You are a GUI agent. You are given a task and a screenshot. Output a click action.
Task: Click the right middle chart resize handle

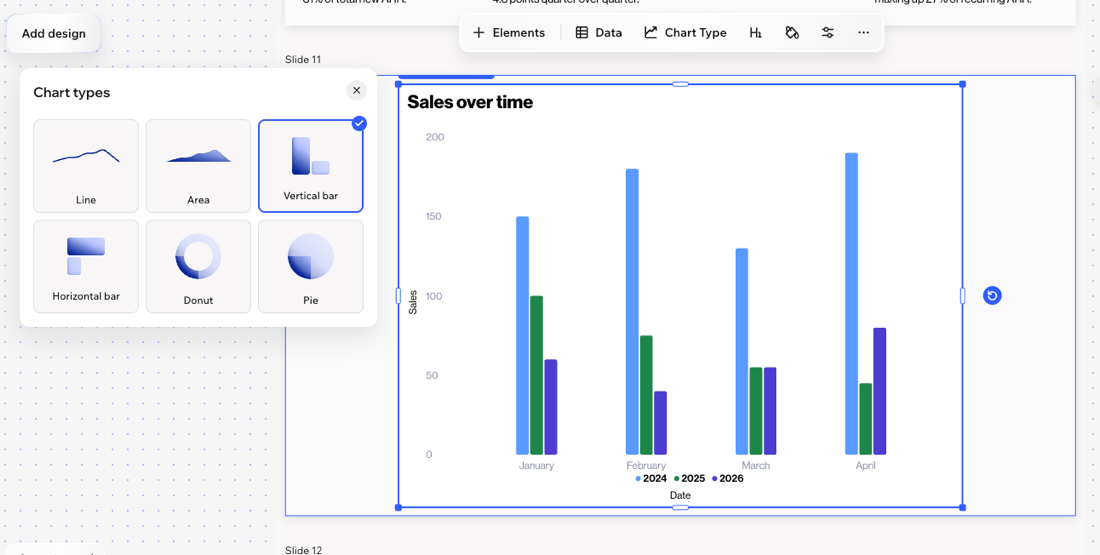962,296
